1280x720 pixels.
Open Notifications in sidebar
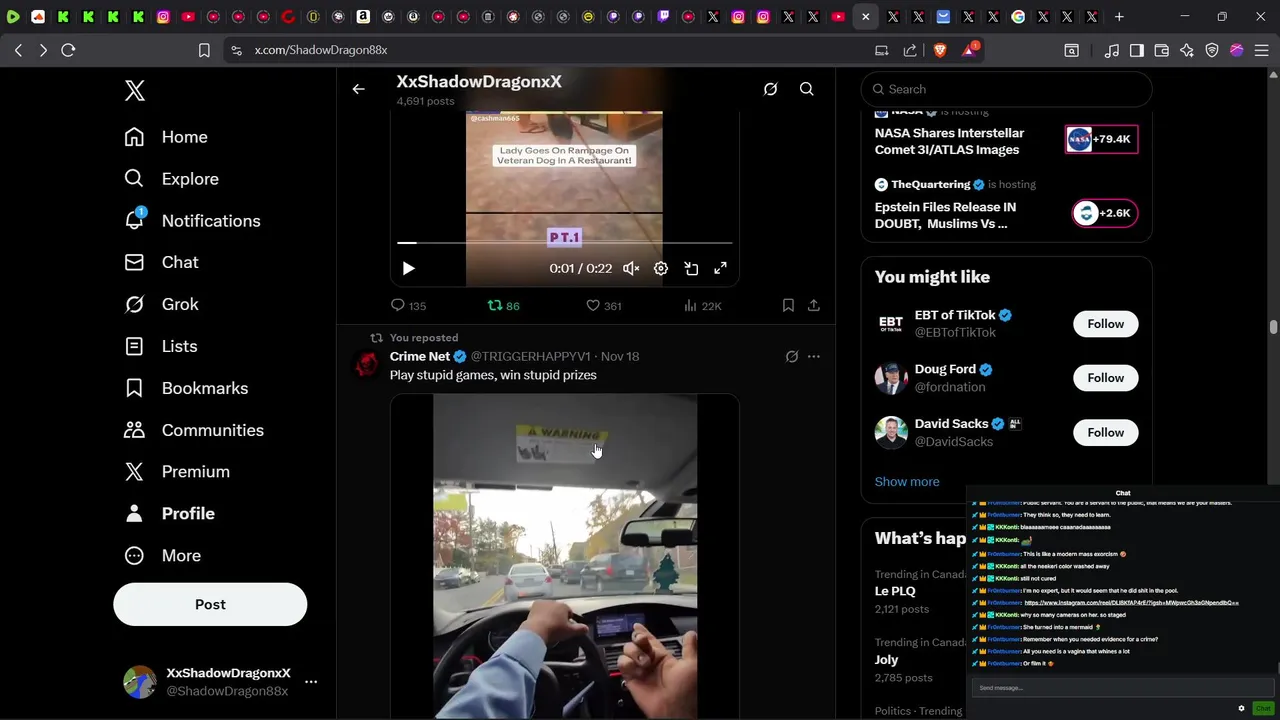pos(192,221)
